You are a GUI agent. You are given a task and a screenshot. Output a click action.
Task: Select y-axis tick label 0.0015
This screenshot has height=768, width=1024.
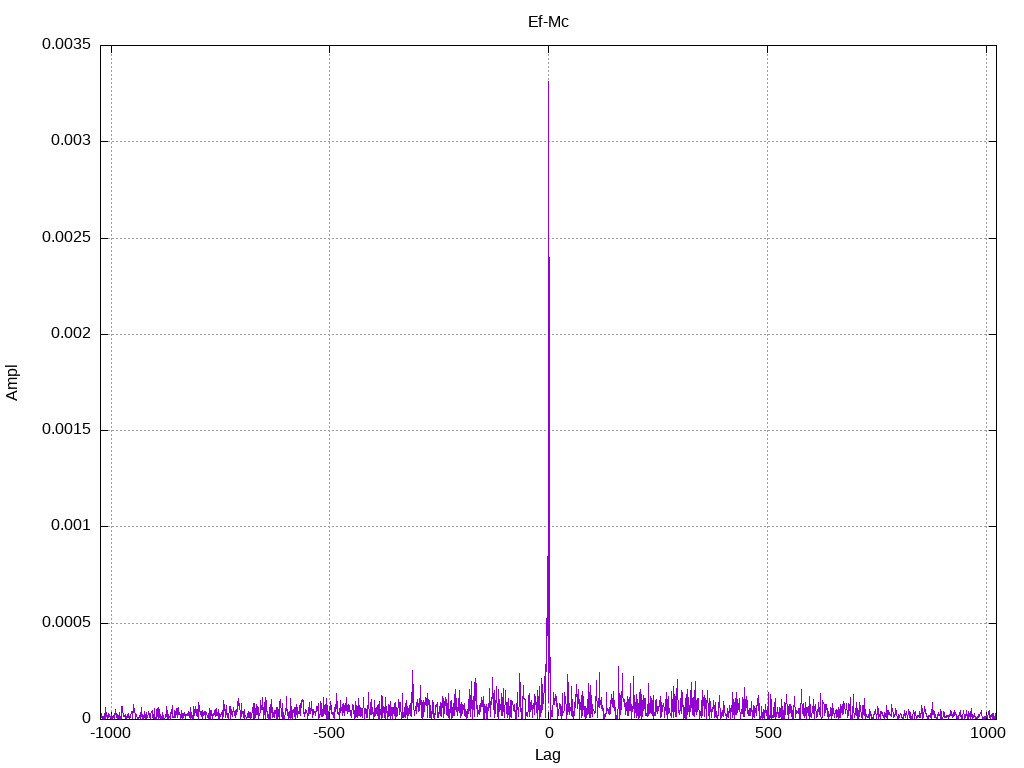pos(67,429)
